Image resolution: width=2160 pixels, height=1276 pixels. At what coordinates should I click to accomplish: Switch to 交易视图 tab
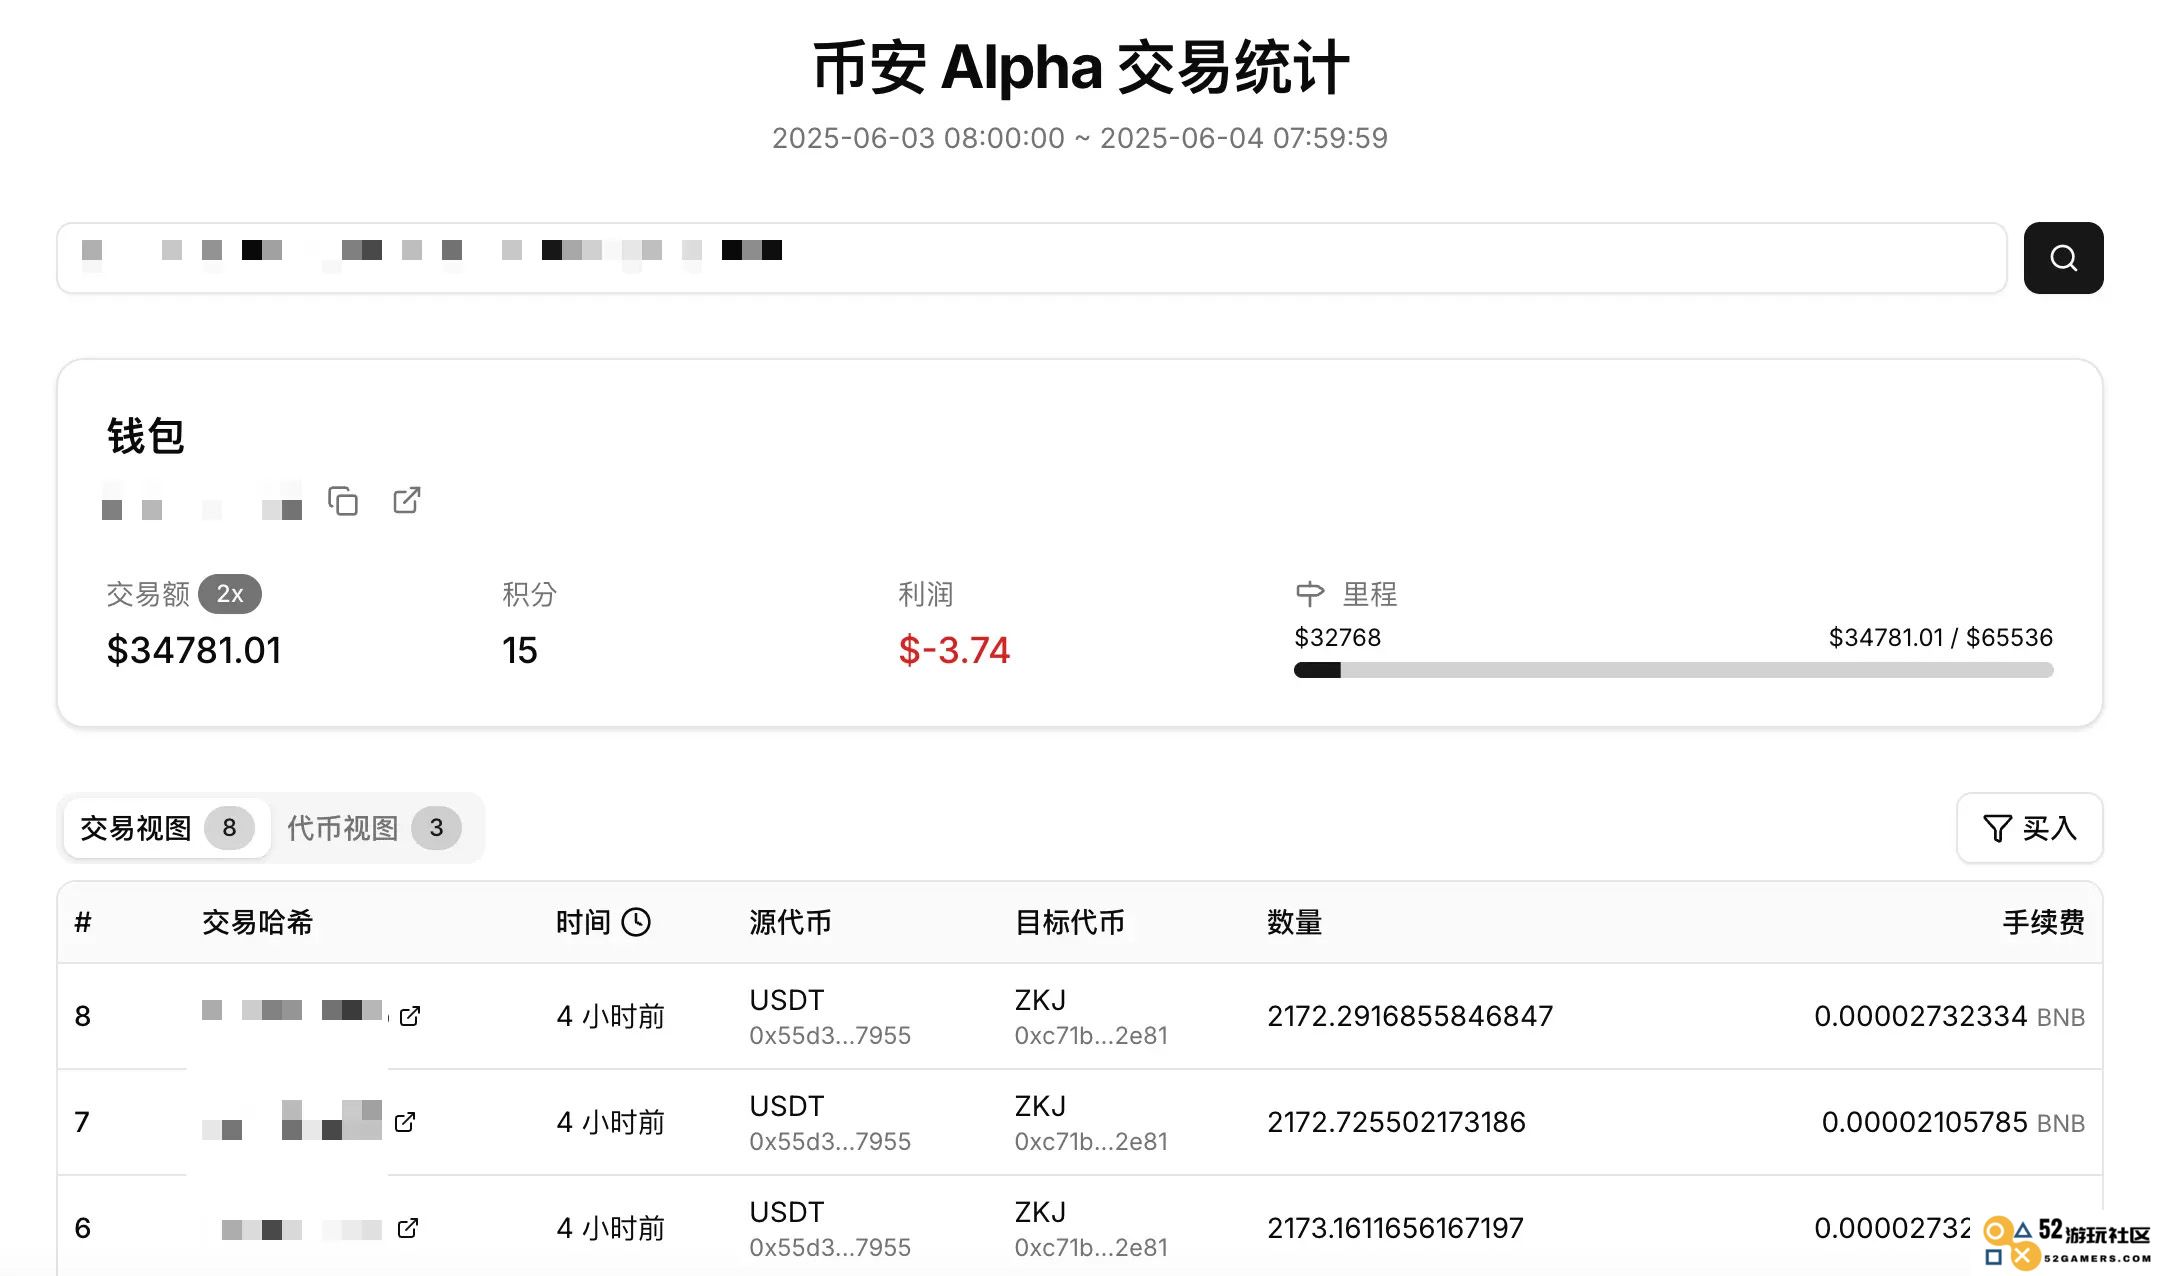point(166,828)
